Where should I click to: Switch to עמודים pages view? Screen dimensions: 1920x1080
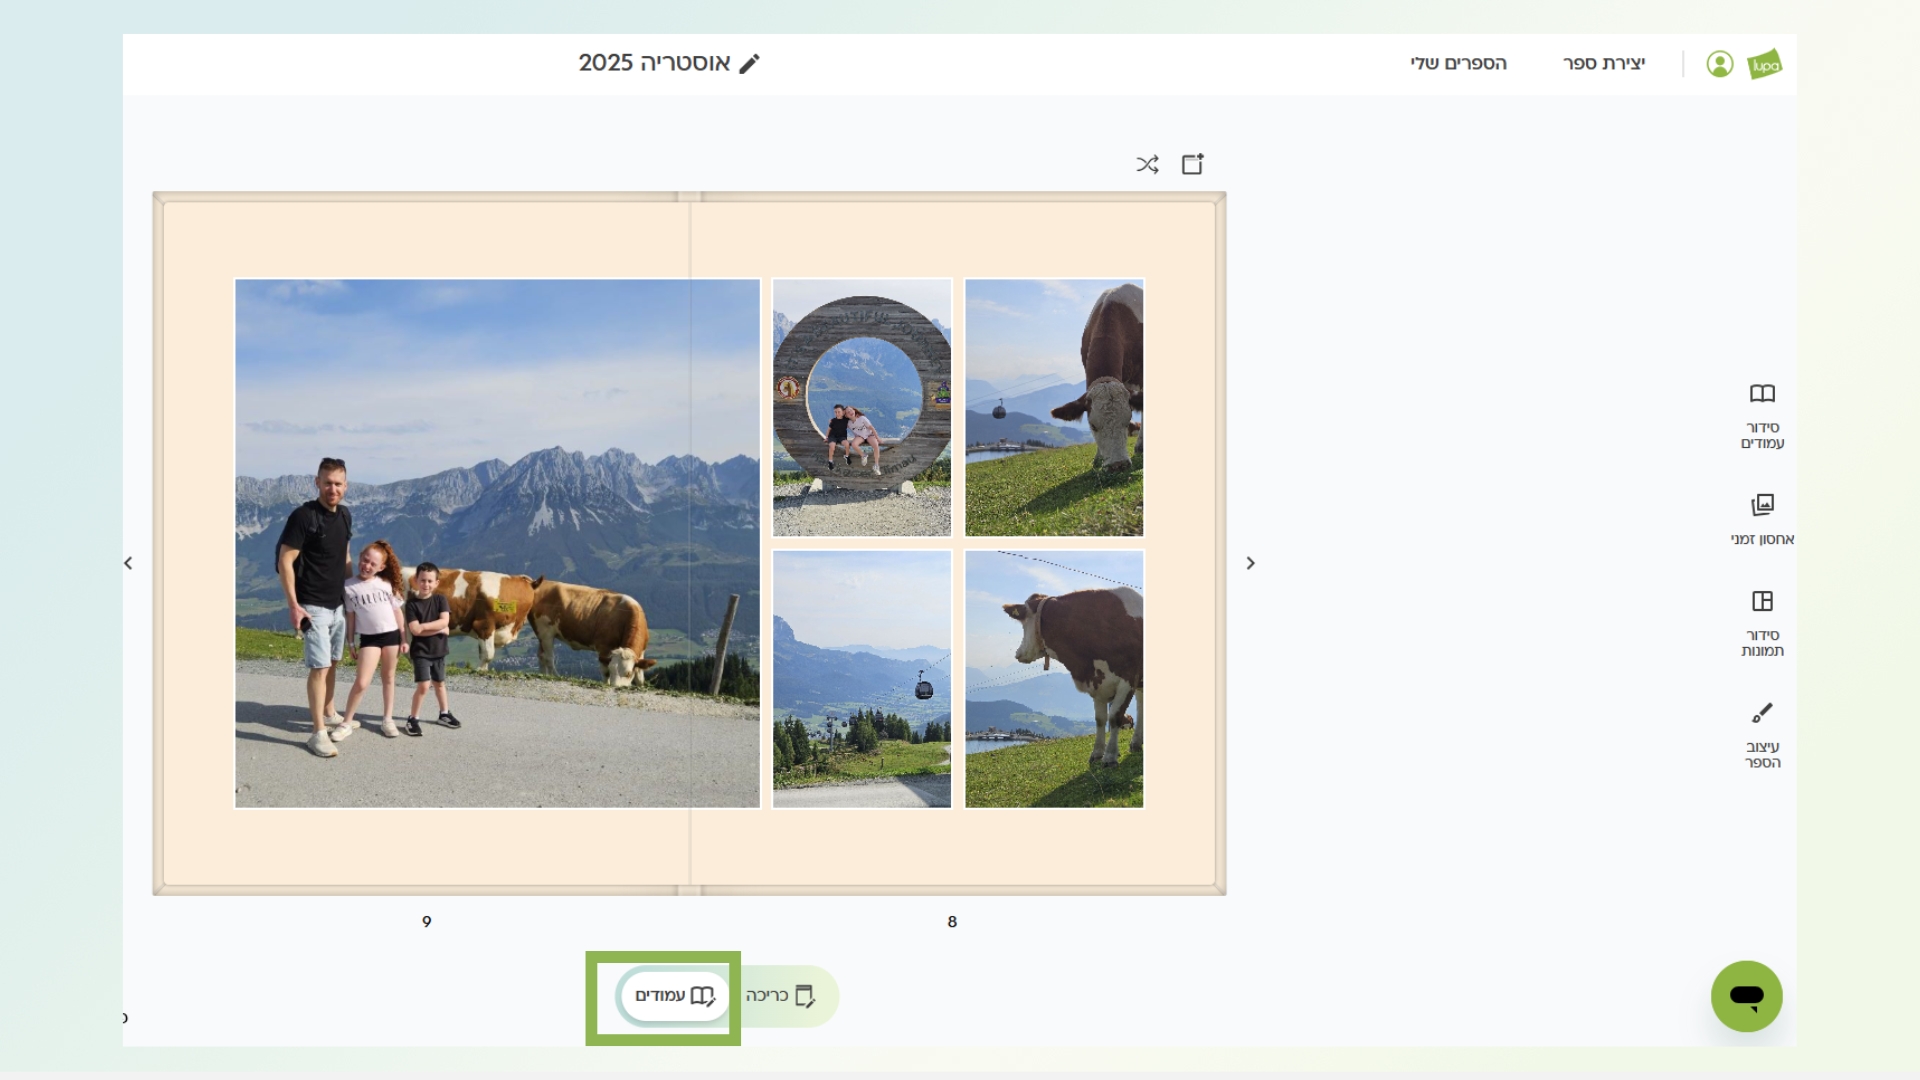pyautogui.click(x=675, y=996)
